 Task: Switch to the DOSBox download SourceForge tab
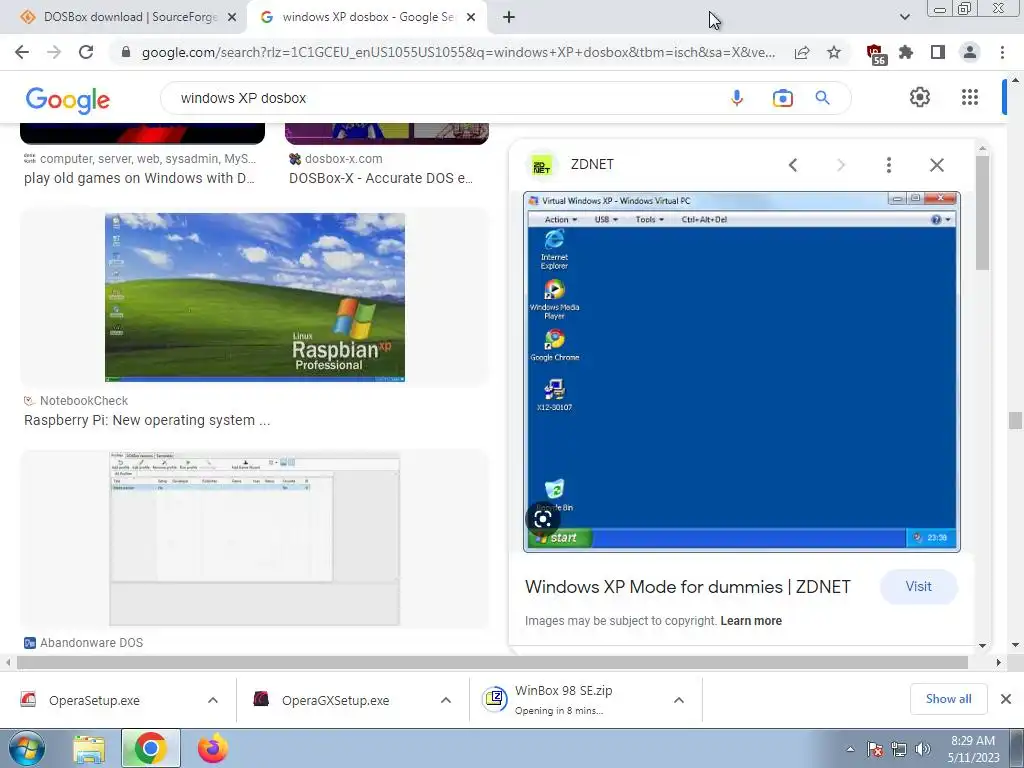(130, 17)
